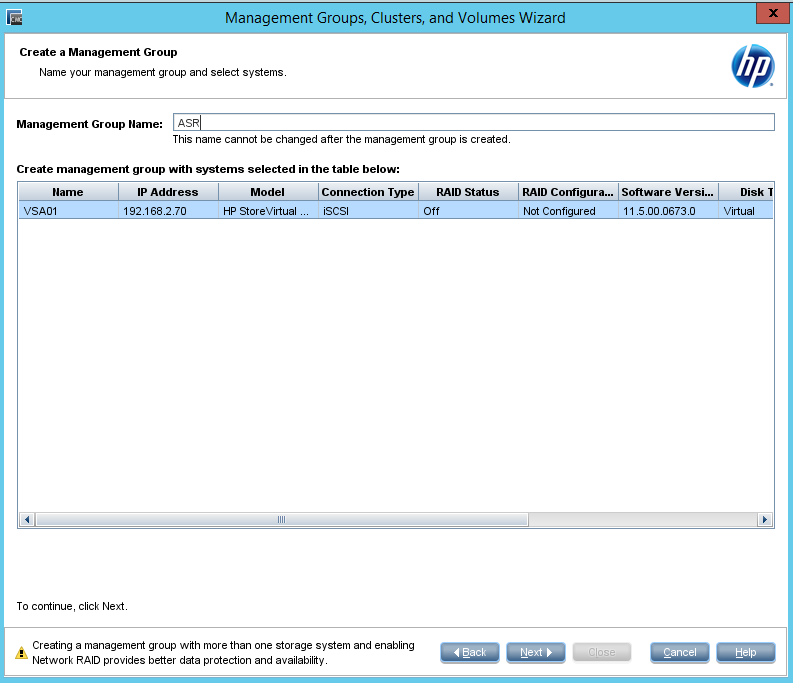Sort by RAID Status column header
The width and height of the screenshot is (793, 683).
(468, 192)
